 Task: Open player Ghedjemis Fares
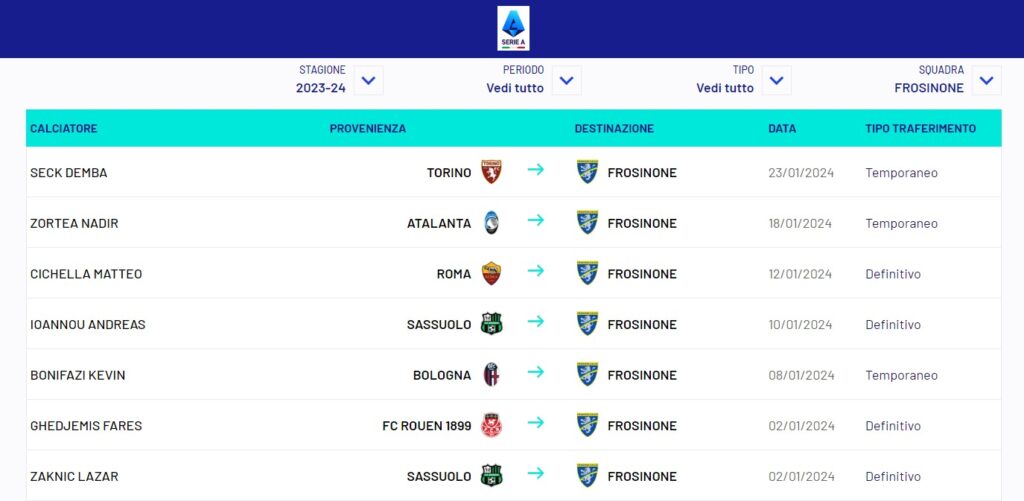tap(86, 426)
